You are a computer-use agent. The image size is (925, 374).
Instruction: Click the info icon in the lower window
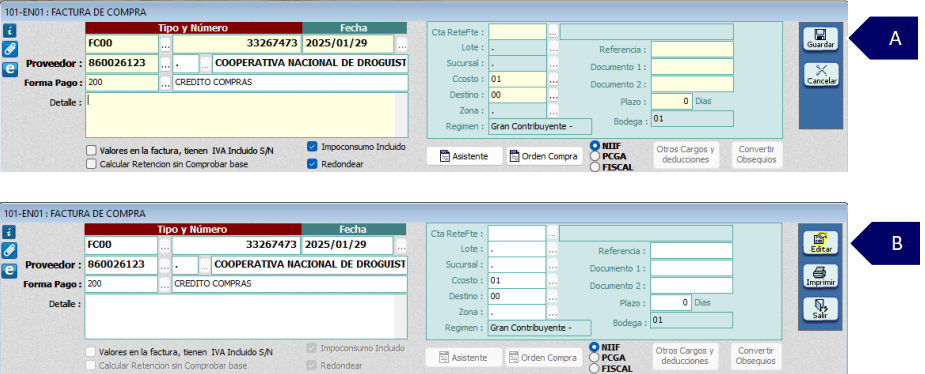(x=10, y=232)
